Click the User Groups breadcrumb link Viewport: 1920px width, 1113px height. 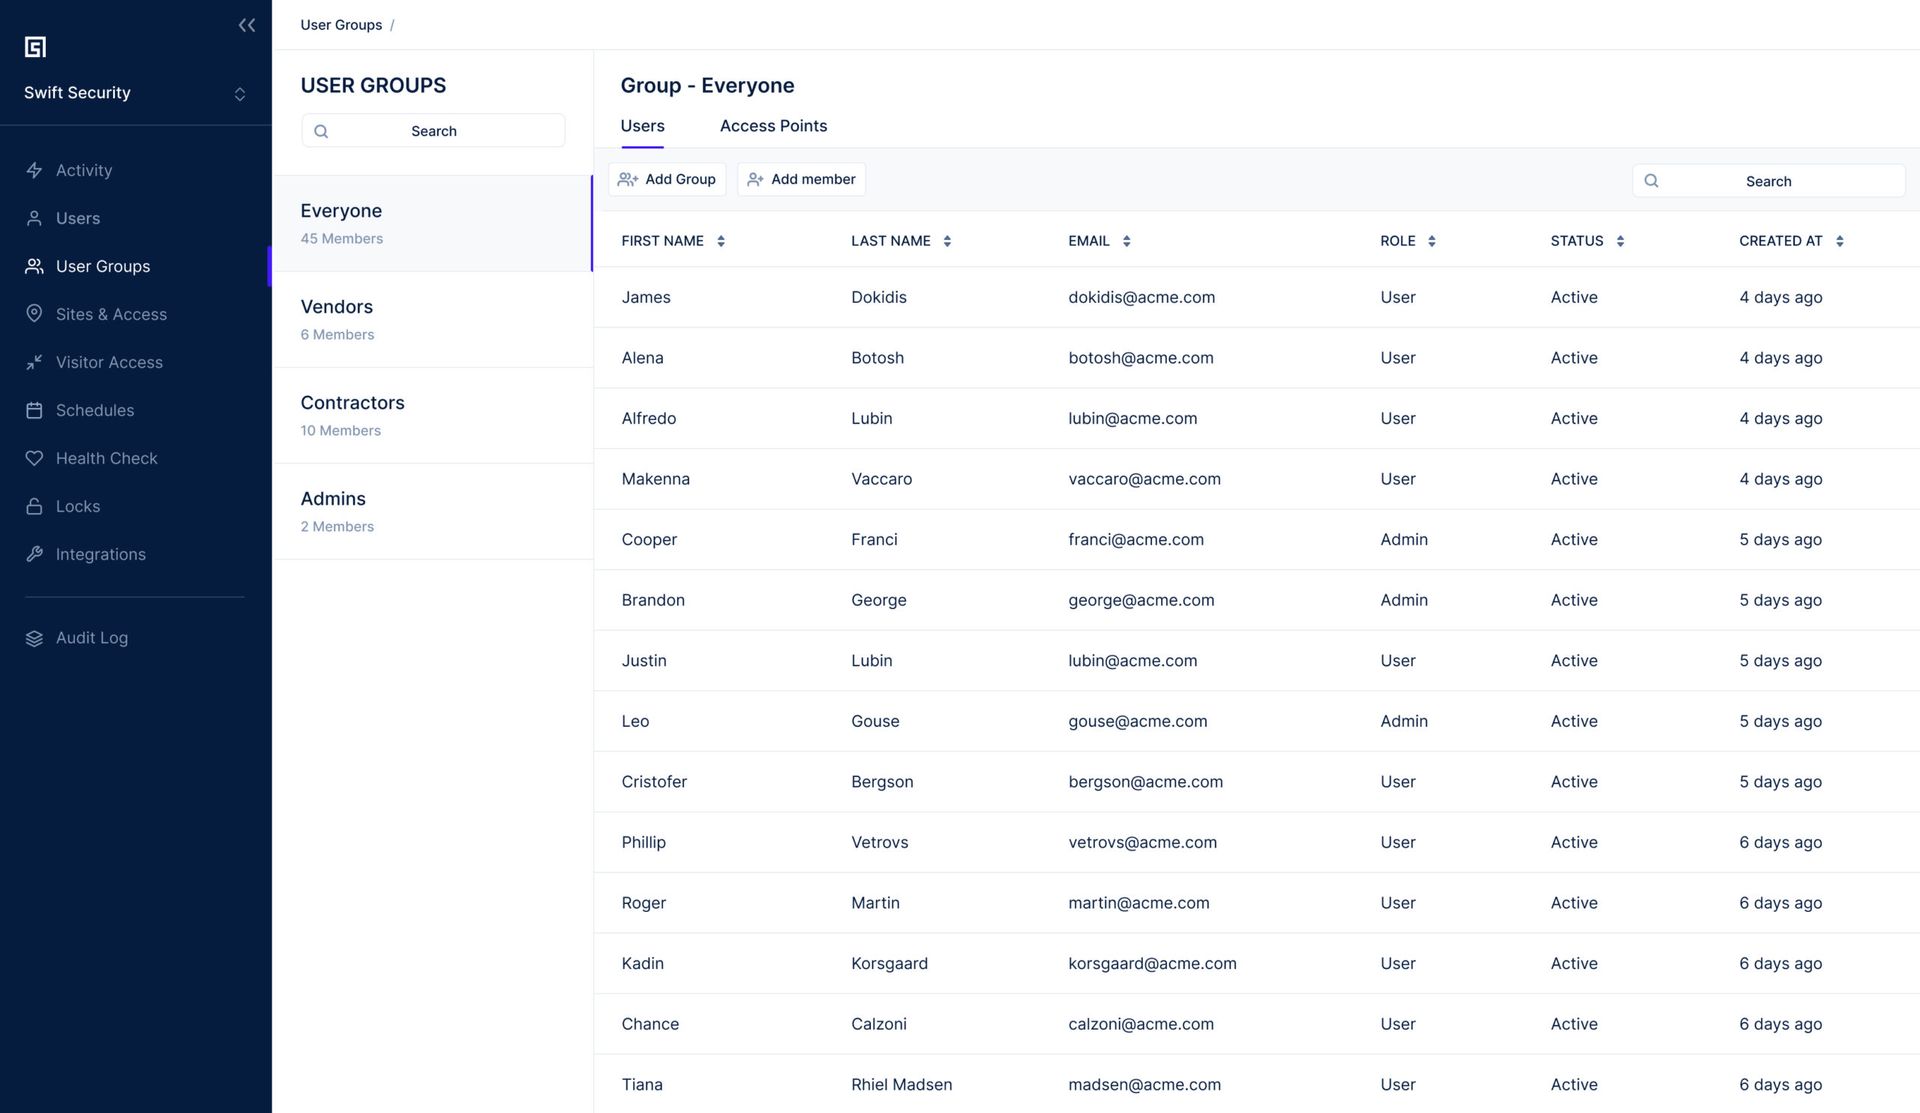coord(341,25)
